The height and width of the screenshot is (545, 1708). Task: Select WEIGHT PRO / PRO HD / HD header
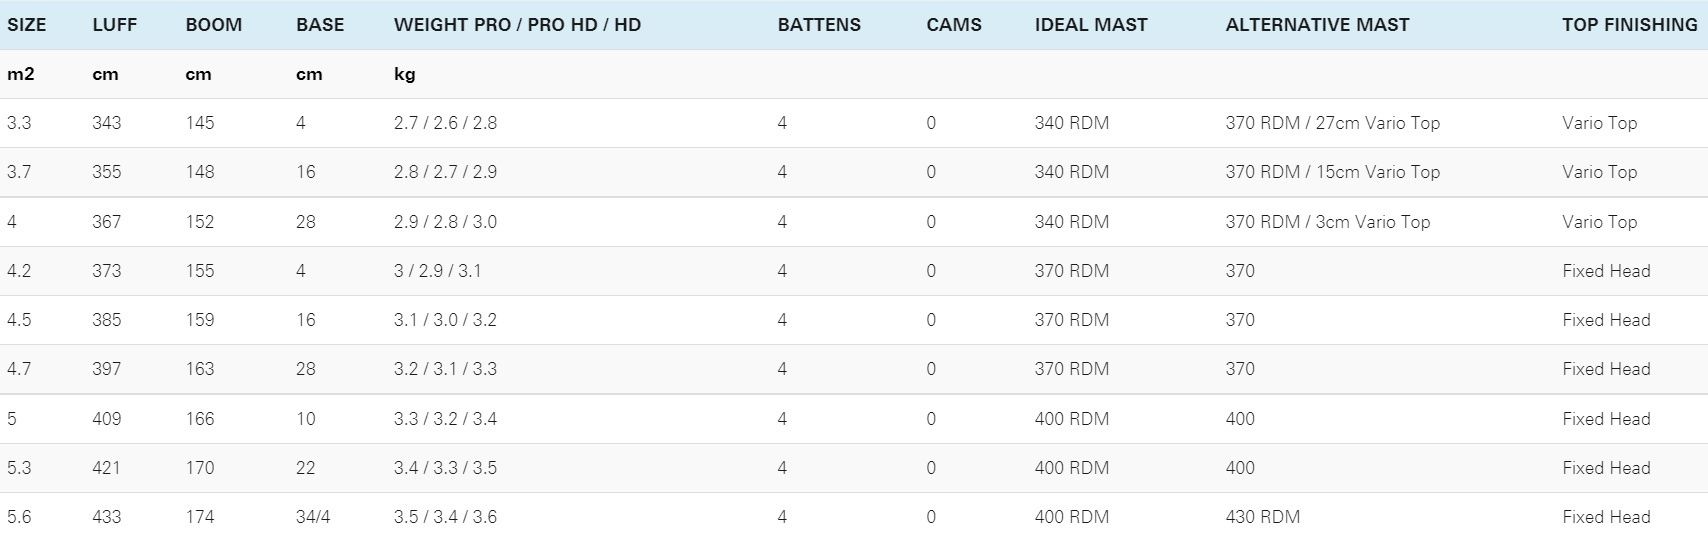(x=517, y=25)
